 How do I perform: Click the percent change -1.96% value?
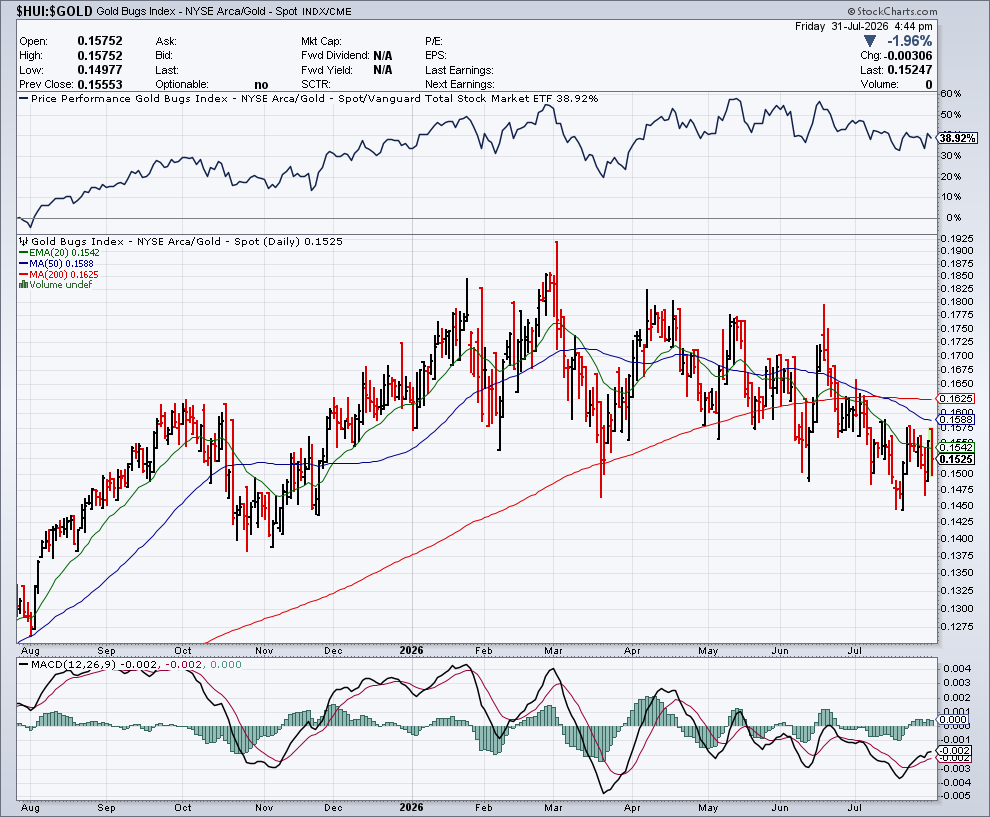[909, 41]
